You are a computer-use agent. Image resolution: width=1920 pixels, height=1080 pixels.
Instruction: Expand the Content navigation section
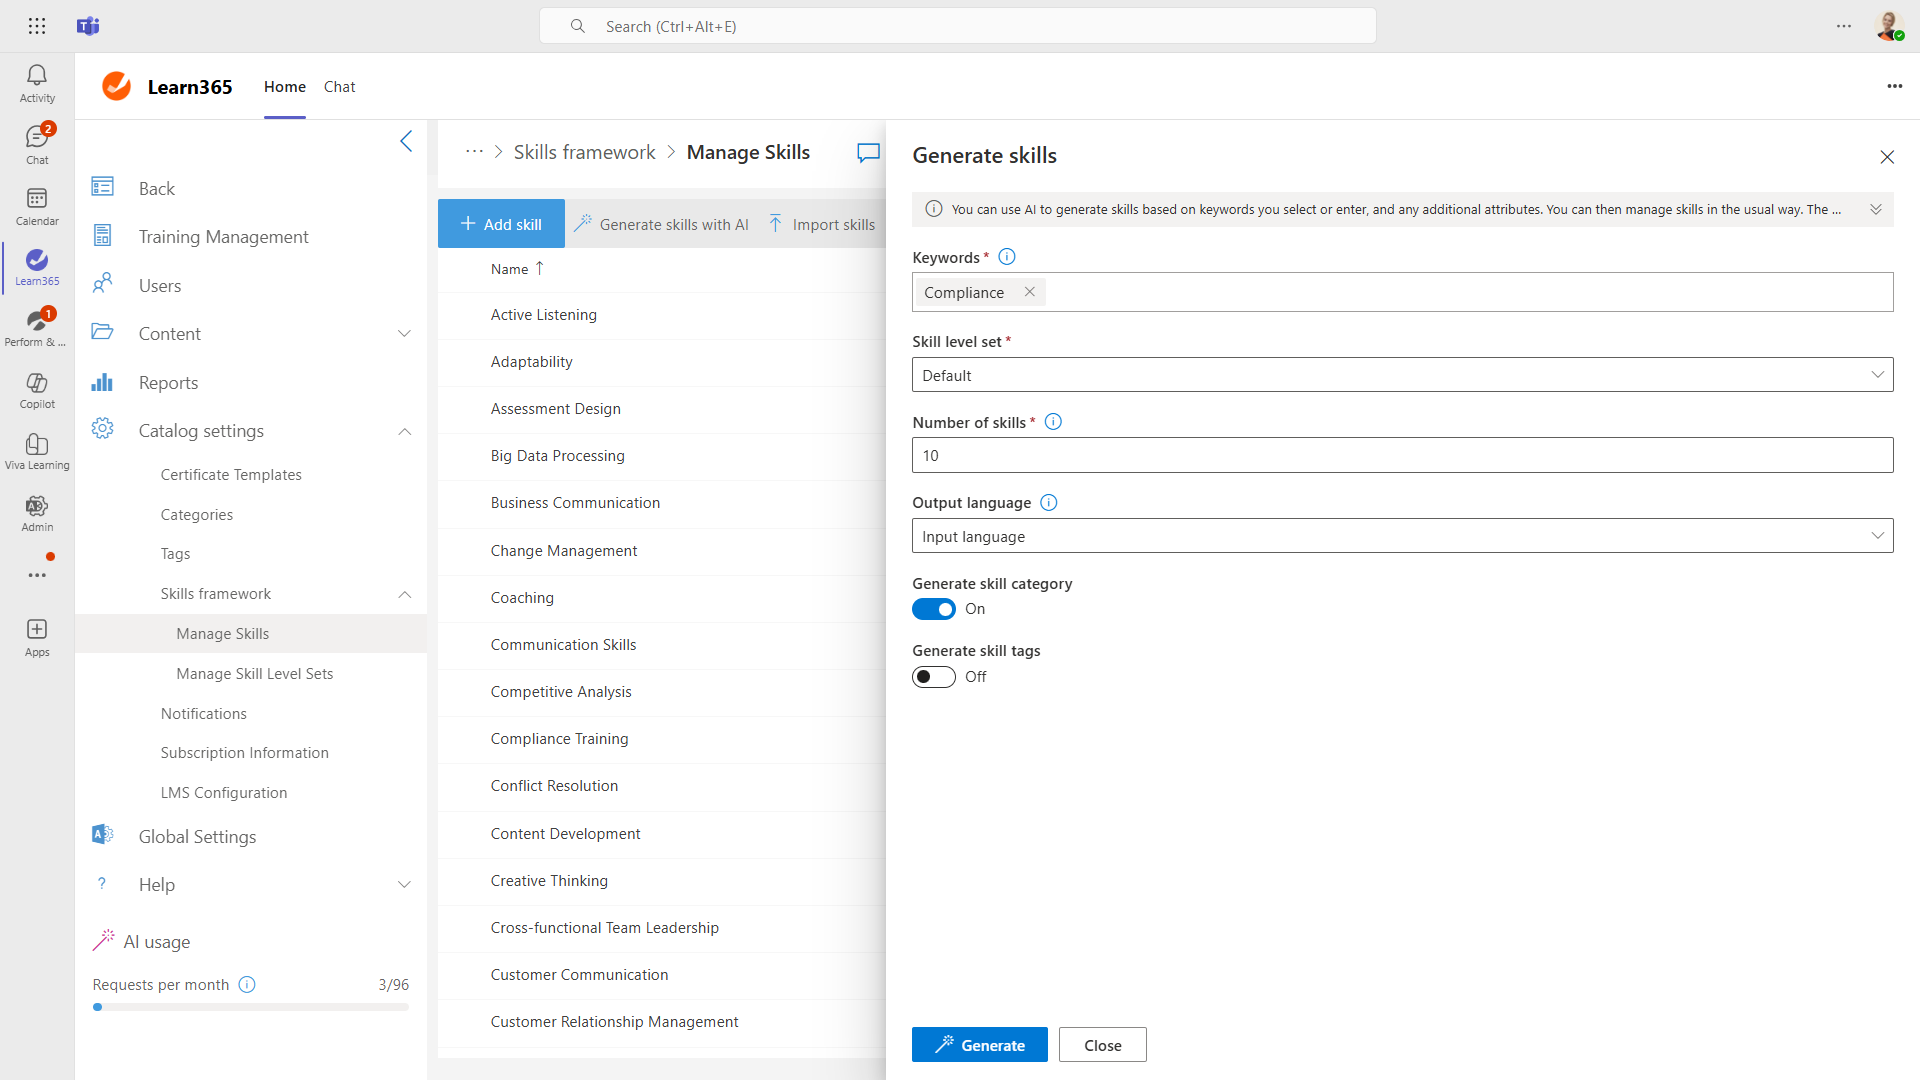(x=404, y=334)
